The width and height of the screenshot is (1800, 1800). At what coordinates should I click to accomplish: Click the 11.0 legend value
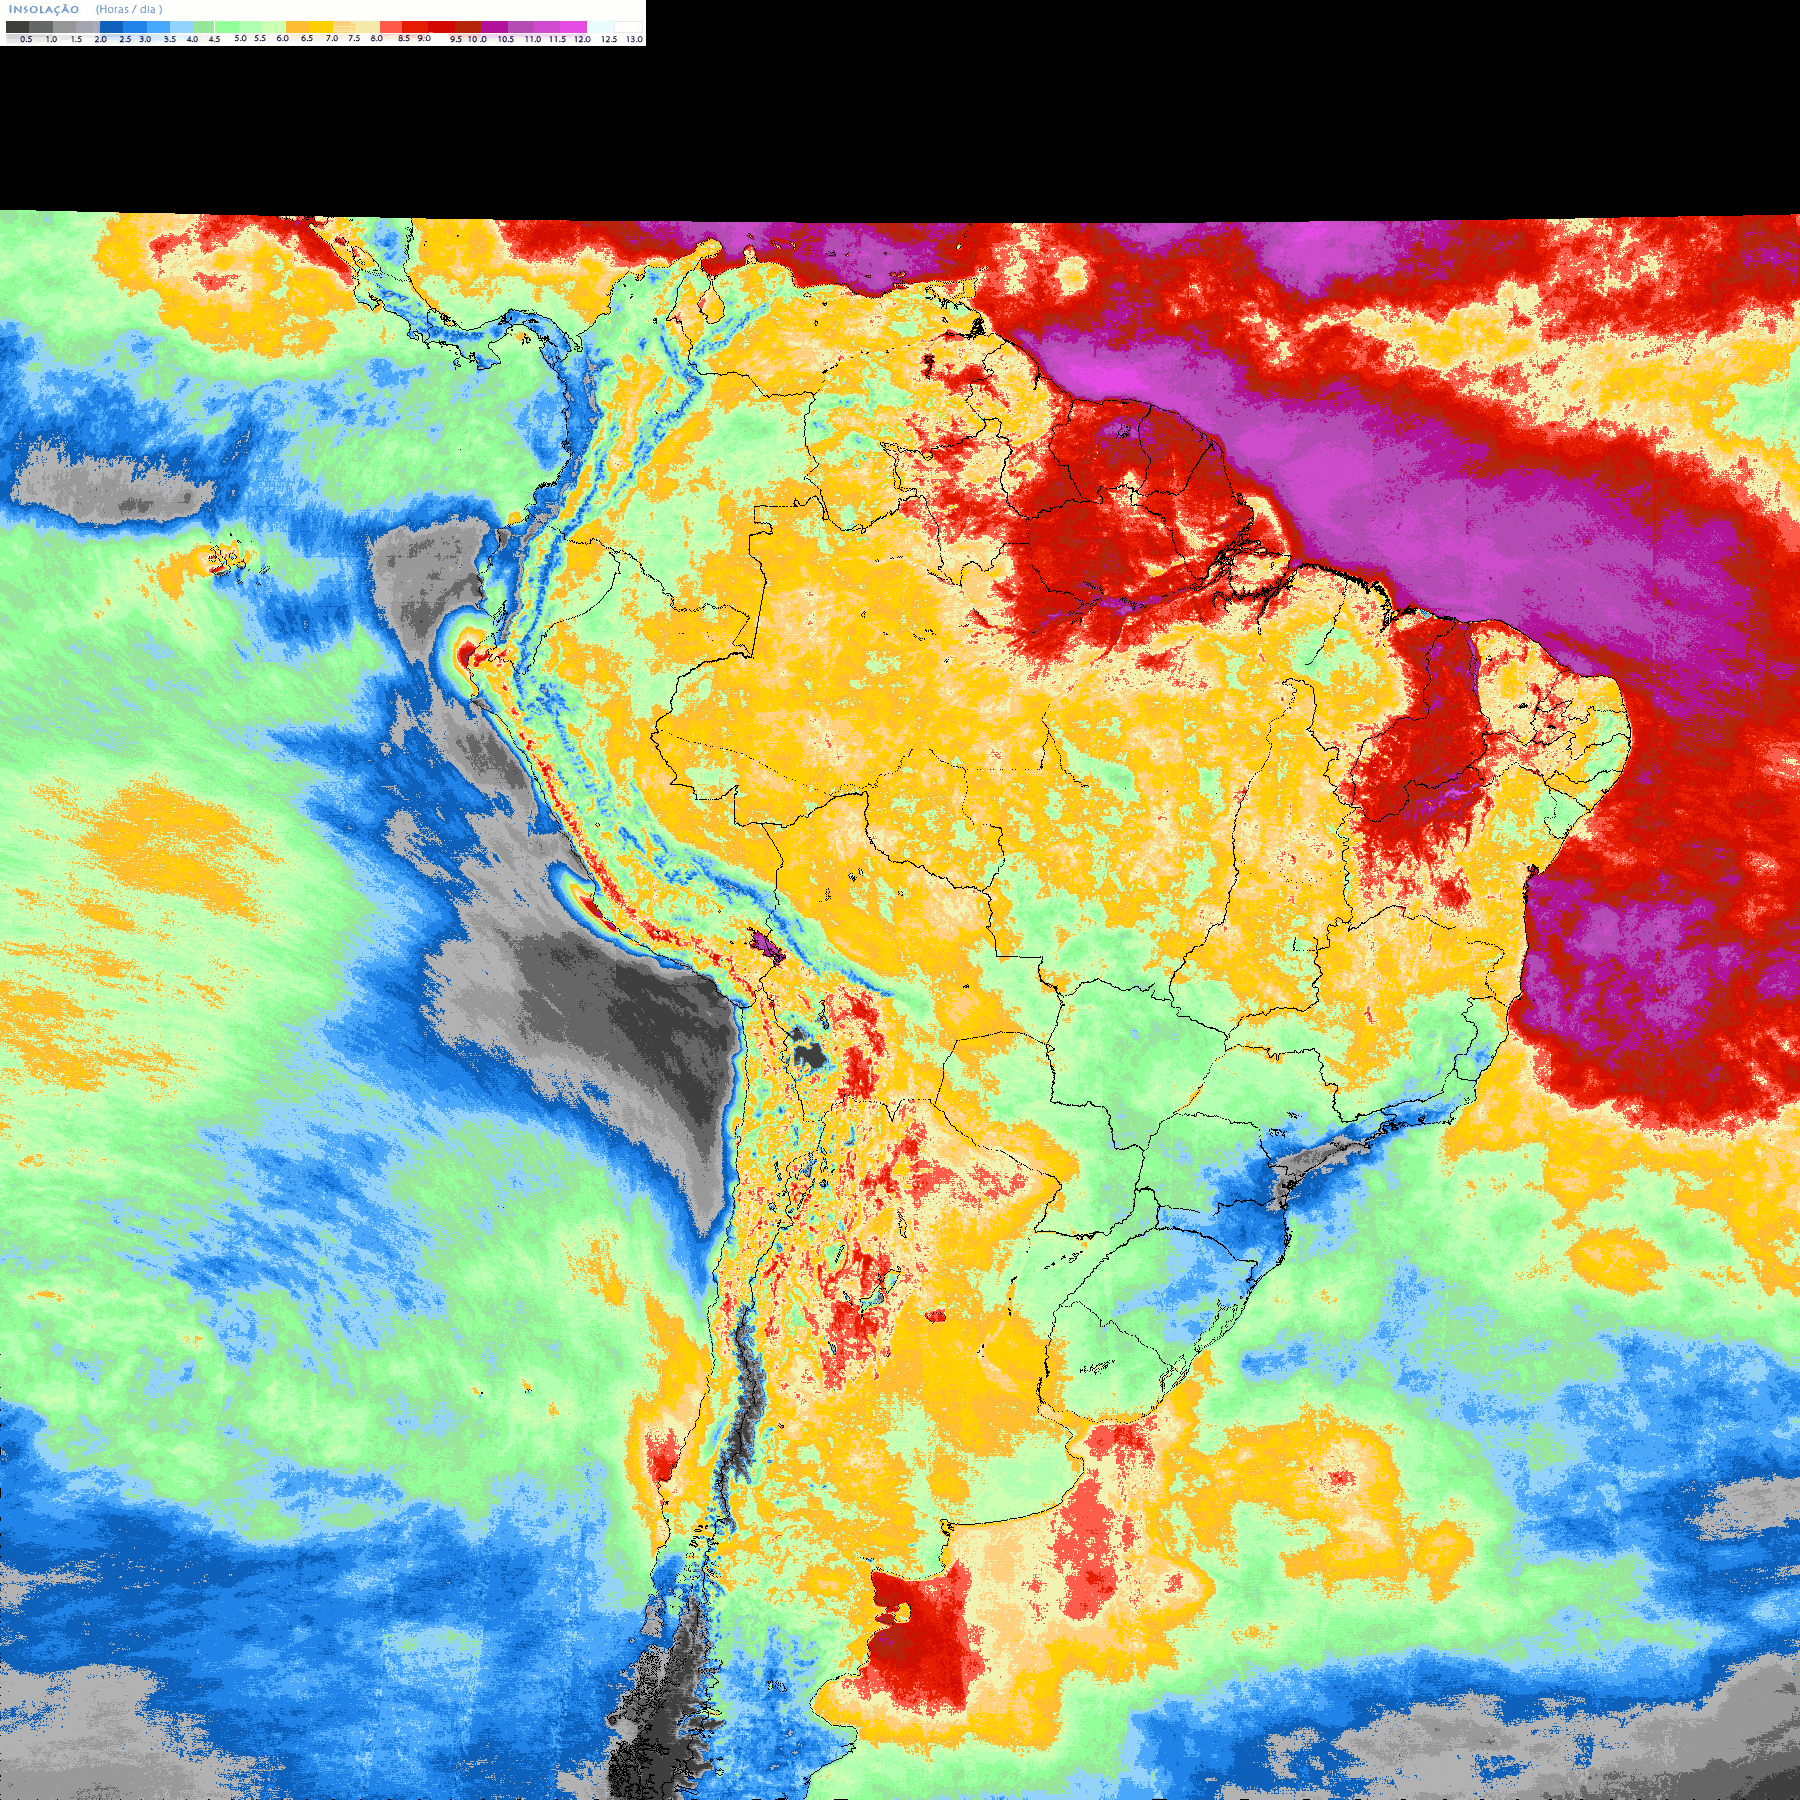click(532, 39)
